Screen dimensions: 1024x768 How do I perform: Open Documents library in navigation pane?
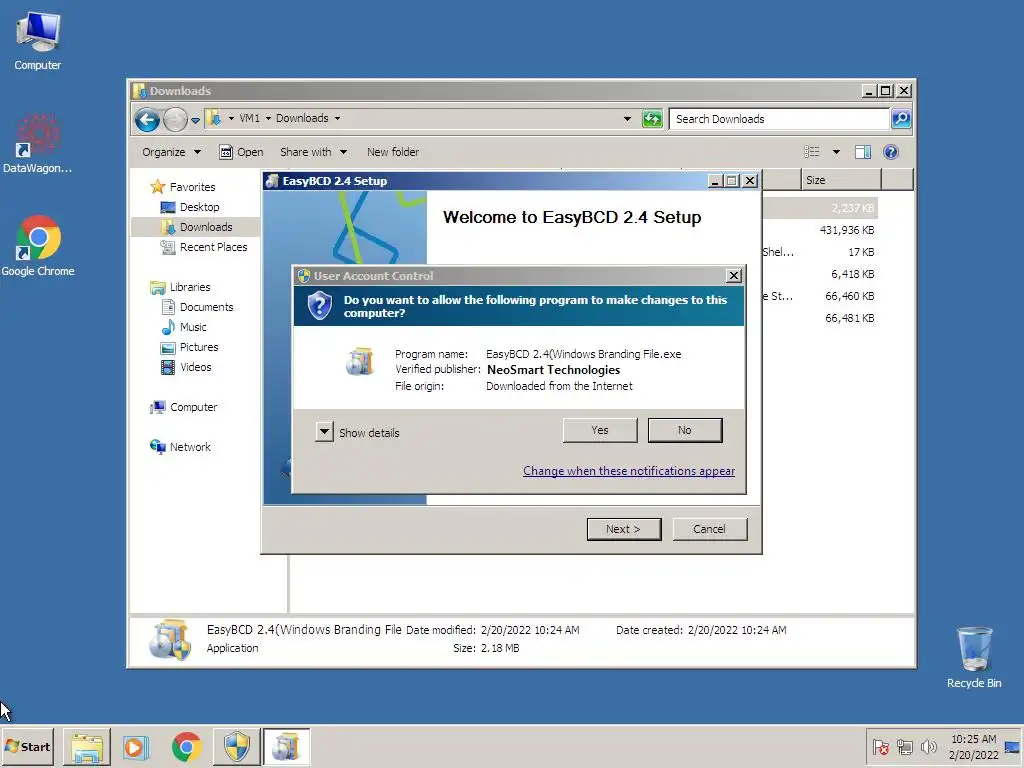point(197,307)
